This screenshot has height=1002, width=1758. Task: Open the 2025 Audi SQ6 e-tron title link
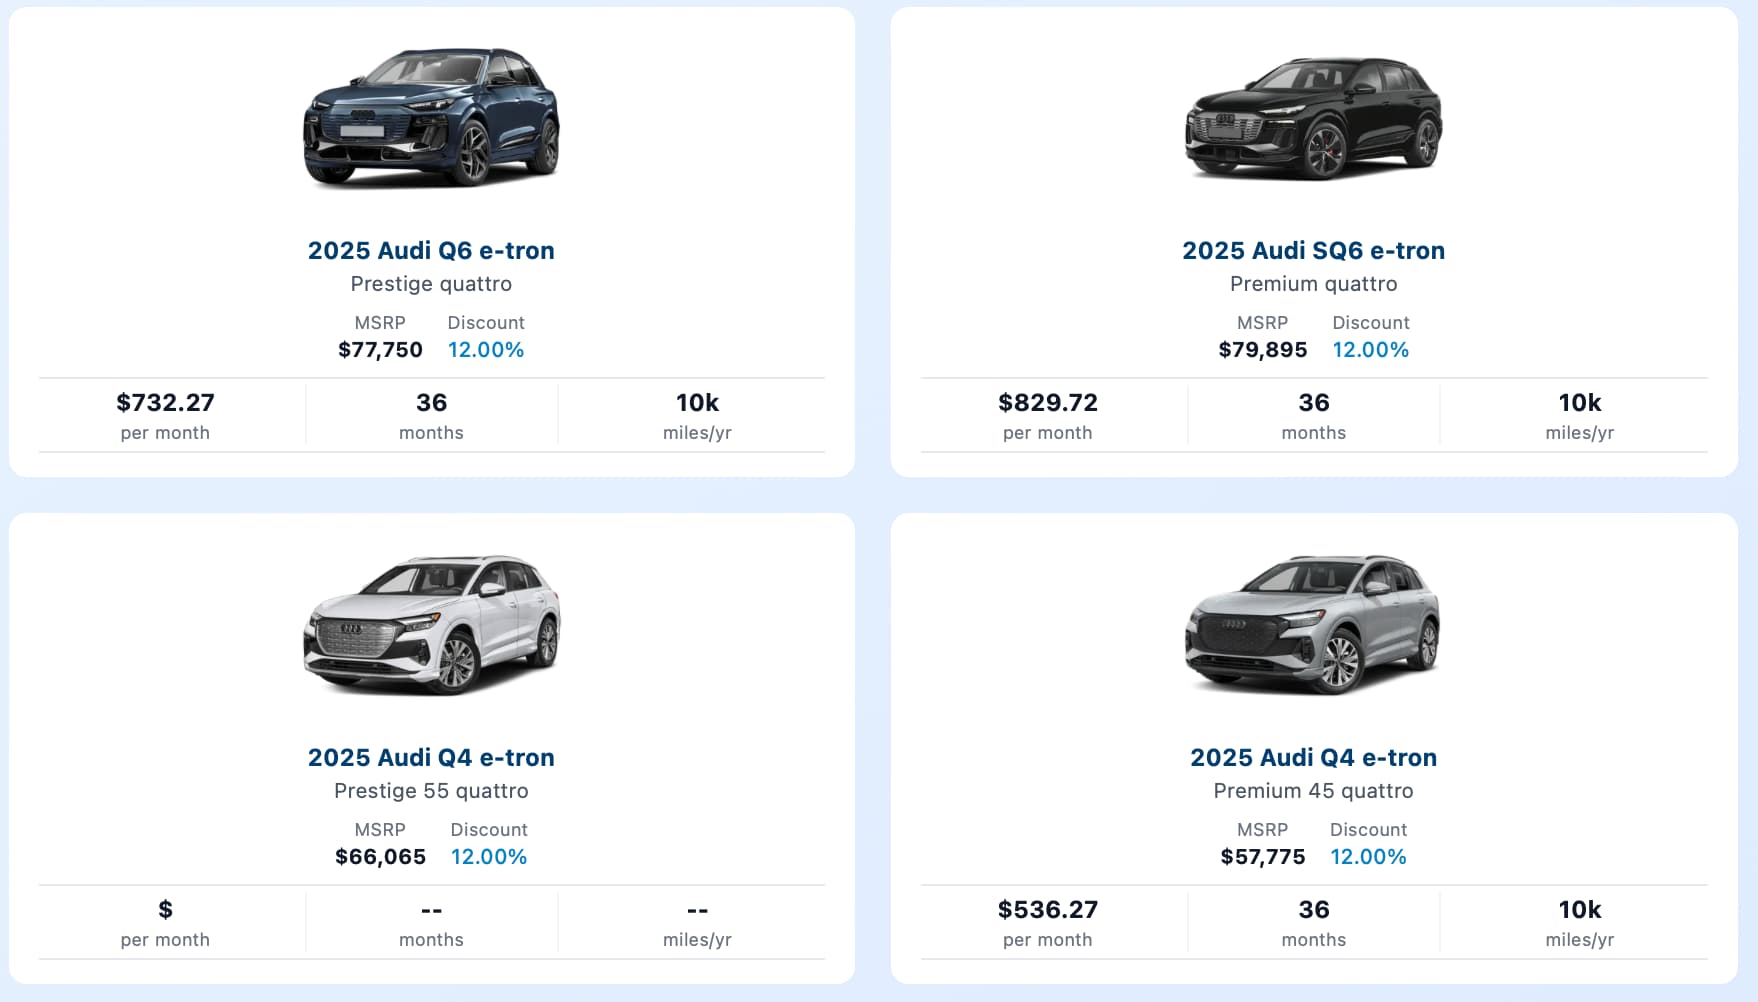click(1313, 250)
